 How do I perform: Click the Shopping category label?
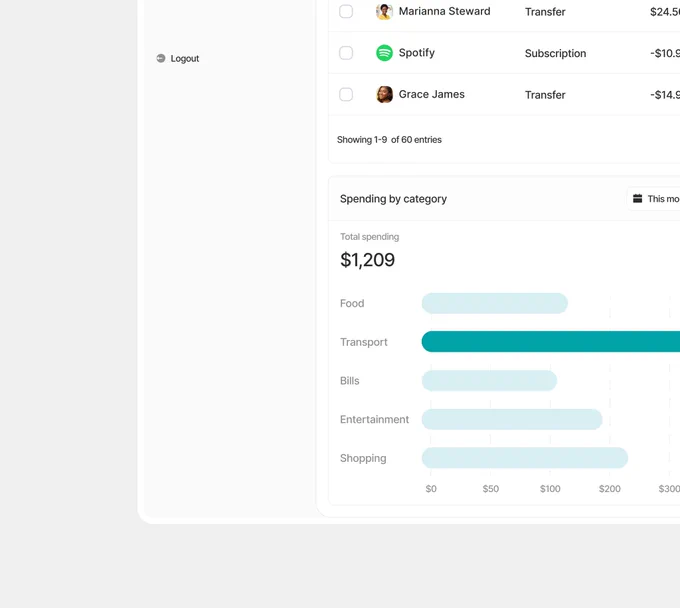coord(363,458)
